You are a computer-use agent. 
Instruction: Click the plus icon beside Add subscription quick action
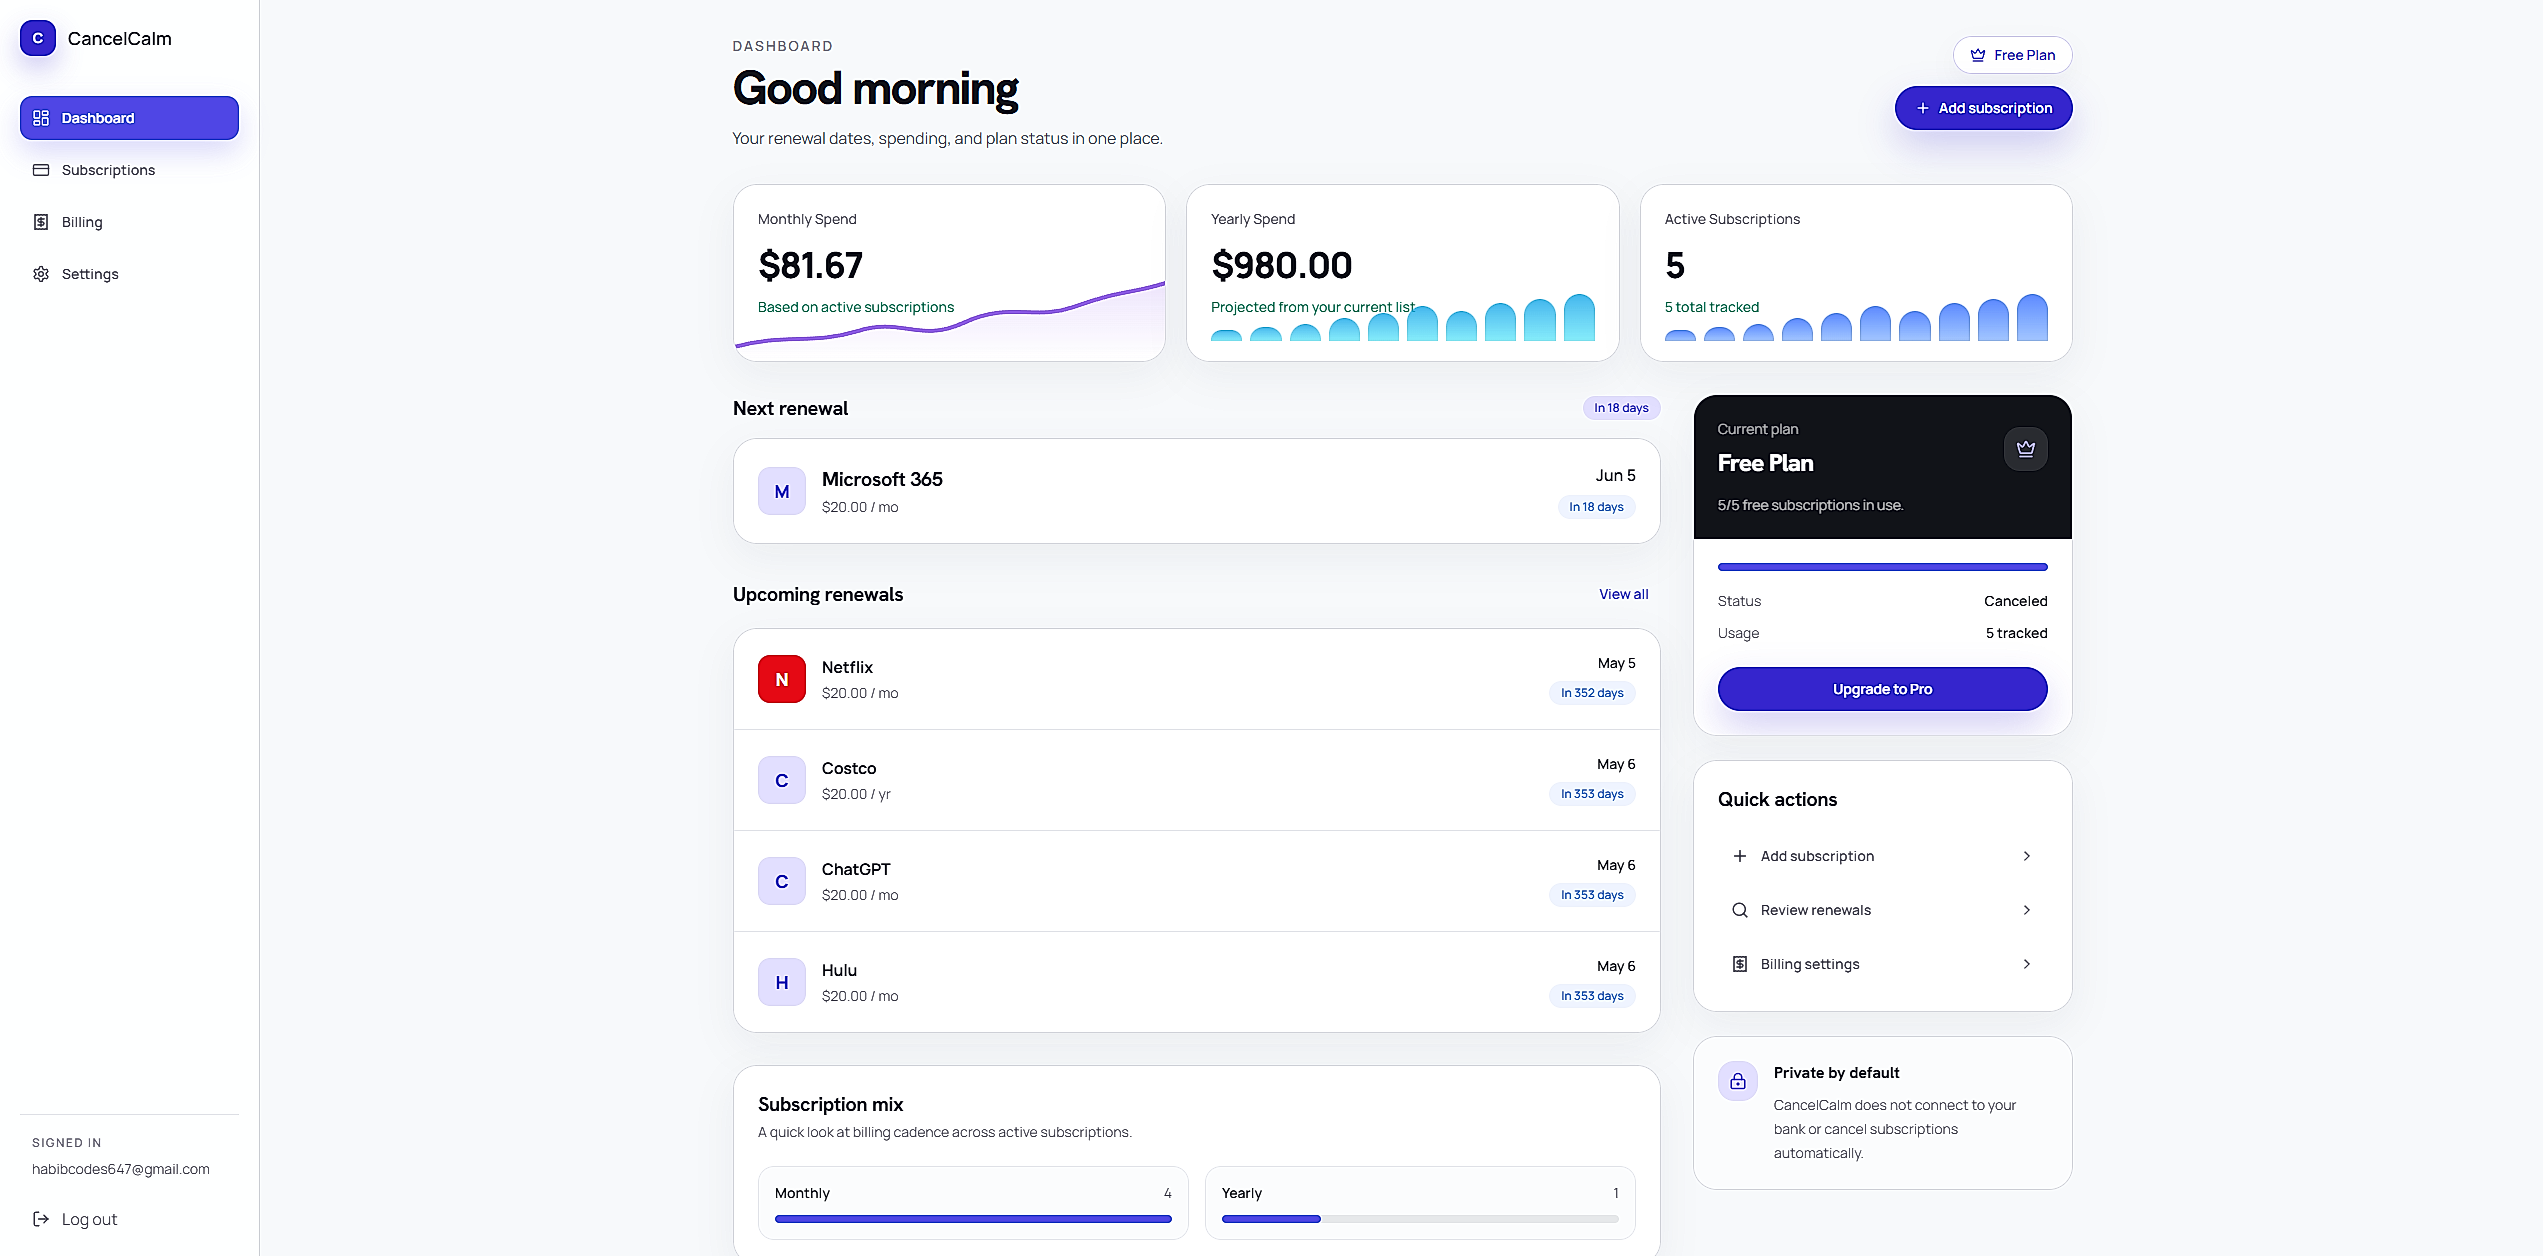pos(1740,856)
